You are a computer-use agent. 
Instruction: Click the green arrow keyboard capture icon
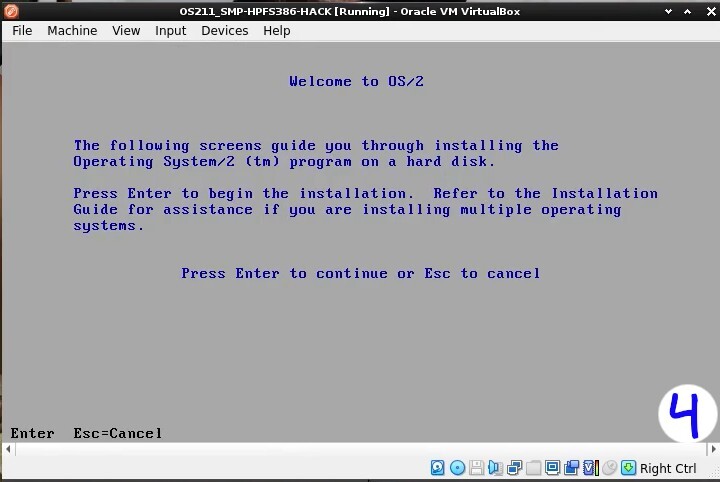click(628, 468)
